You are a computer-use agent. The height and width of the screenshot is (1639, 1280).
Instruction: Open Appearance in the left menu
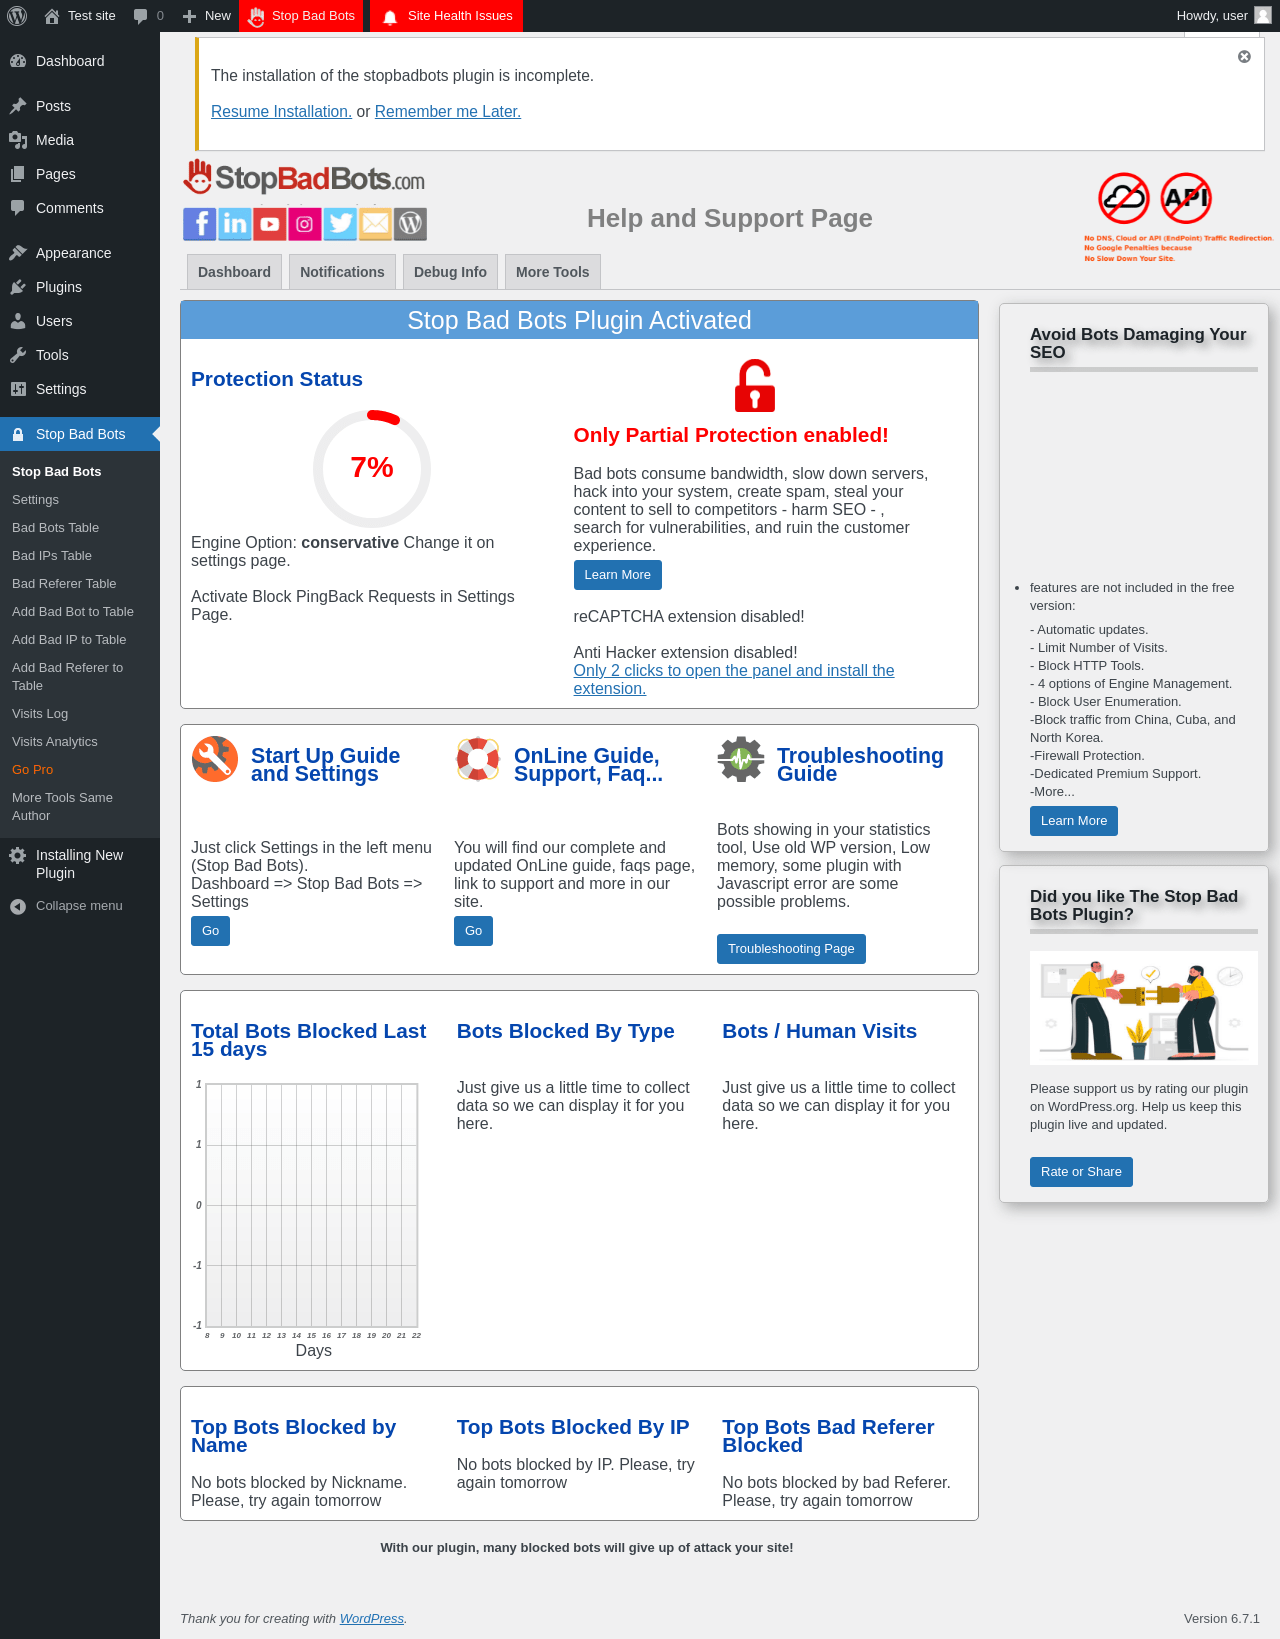(x=80, y=253)
